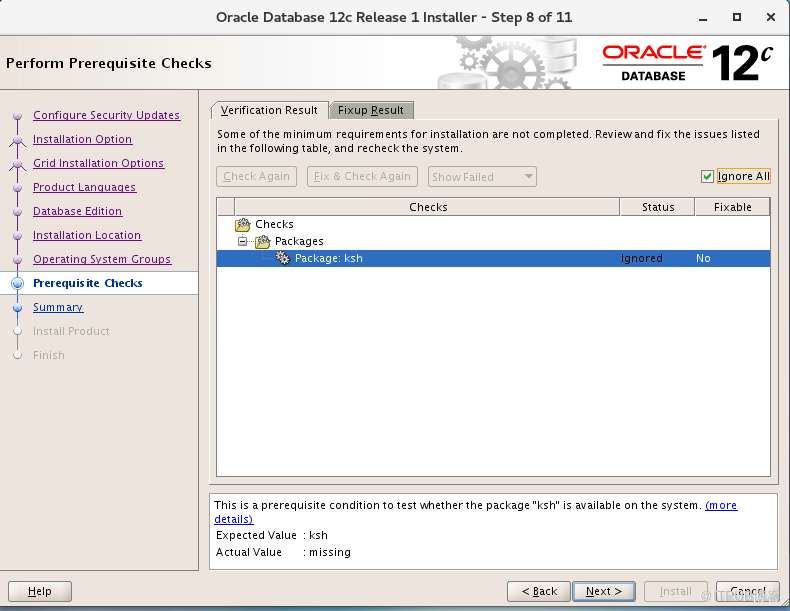This screenshot has height=611, width=790.
Task: Click the Prerequisite Checks step bullet
Action: coord(18,283)
